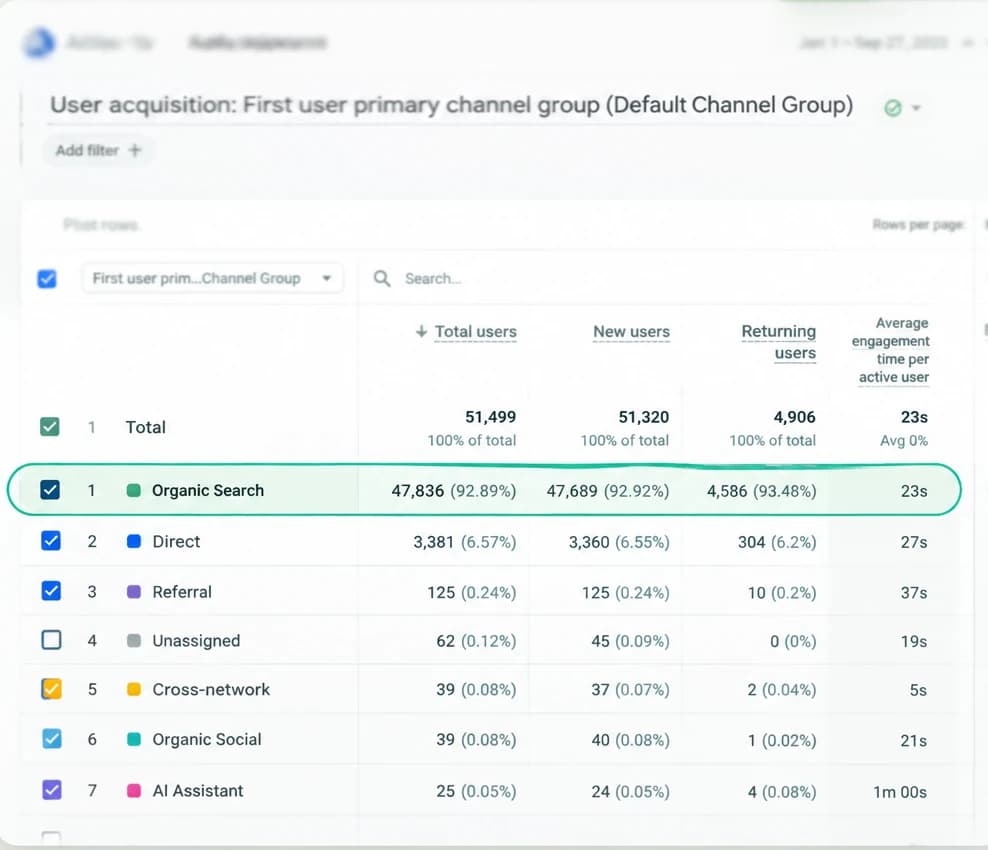Image resolution: width=988 pixels, height=850 pixels.
Task: Click the plus icon on Add filter
Action: click(134, 150)
